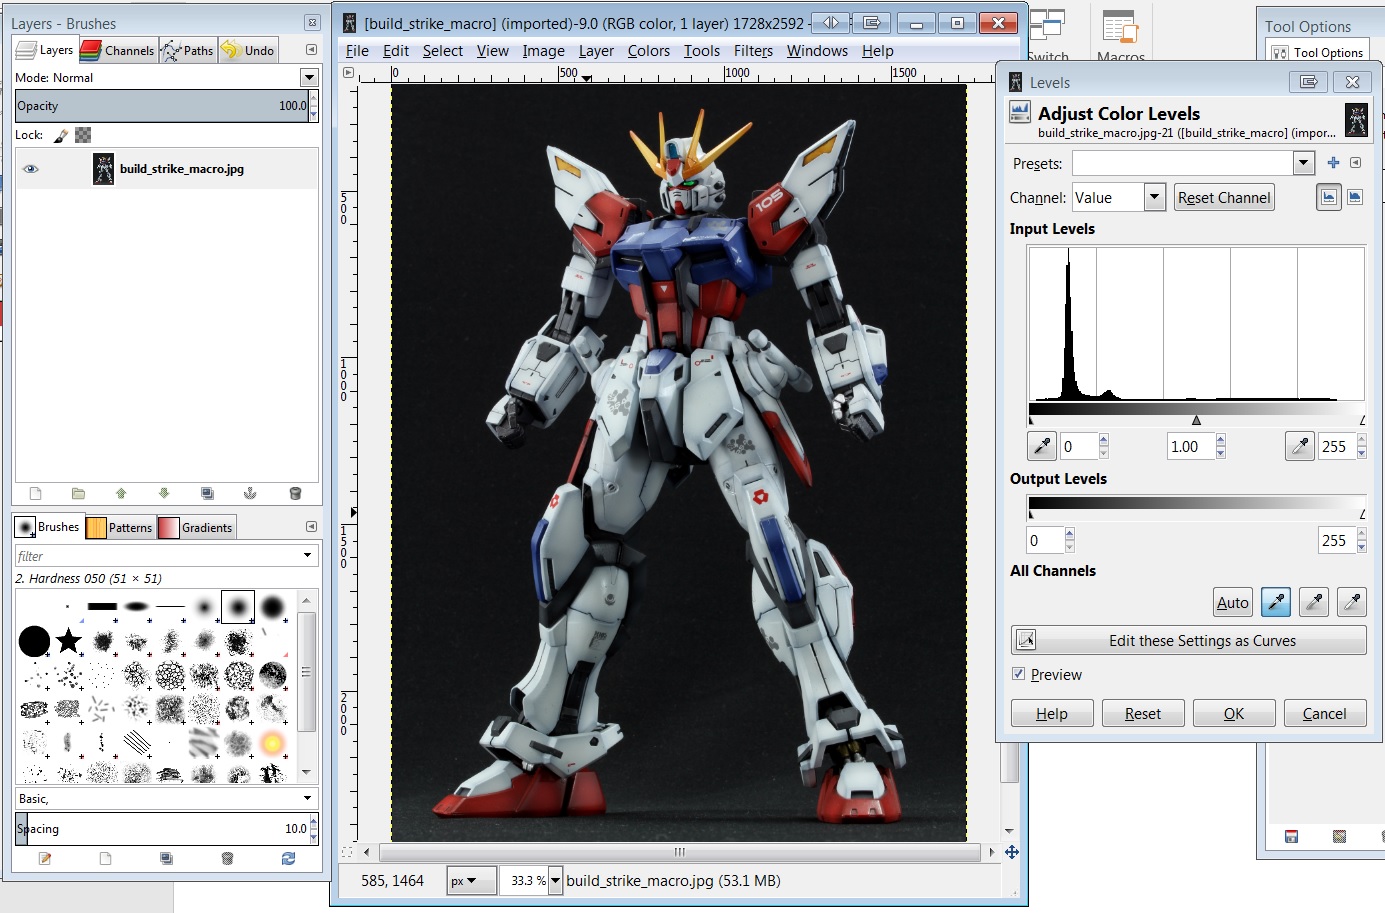Screen dimensions: 1385x913
Task: Switch to the Gradients tab
Action: 196,527
